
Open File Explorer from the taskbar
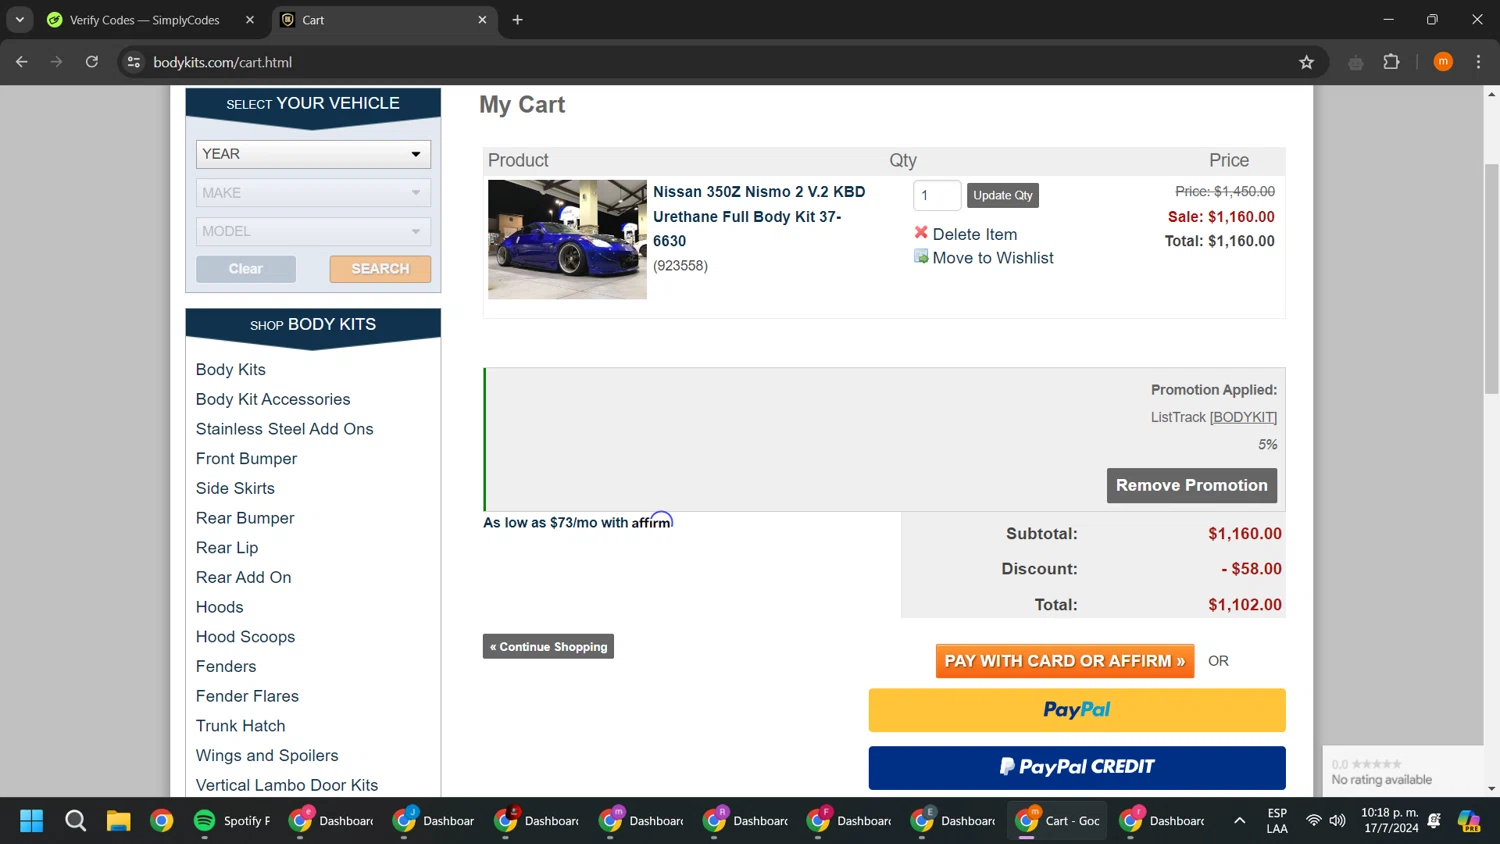[119, 821]
